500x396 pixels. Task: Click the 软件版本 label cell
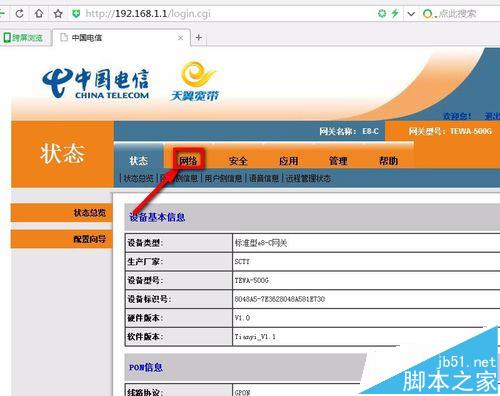point(178,337)
